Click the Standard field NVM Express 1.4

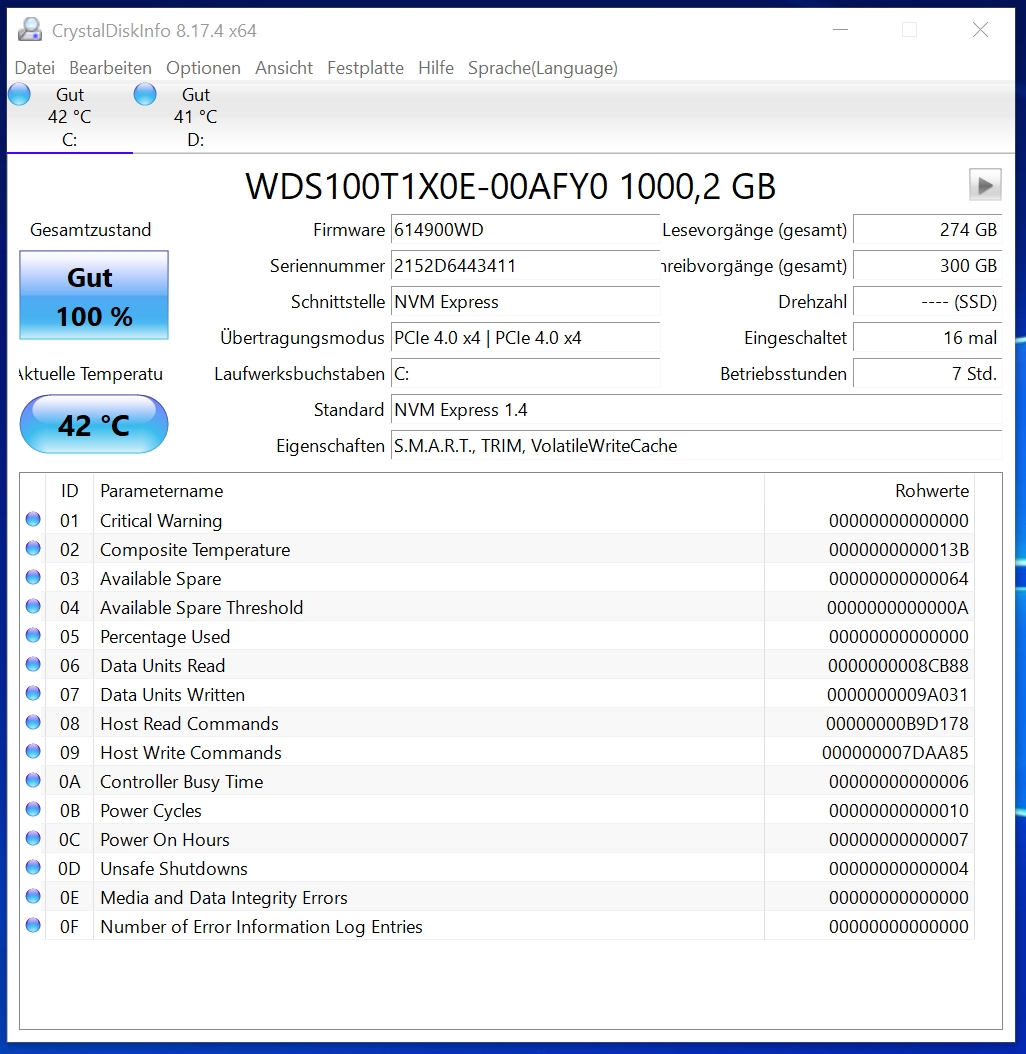click(697, 409)
